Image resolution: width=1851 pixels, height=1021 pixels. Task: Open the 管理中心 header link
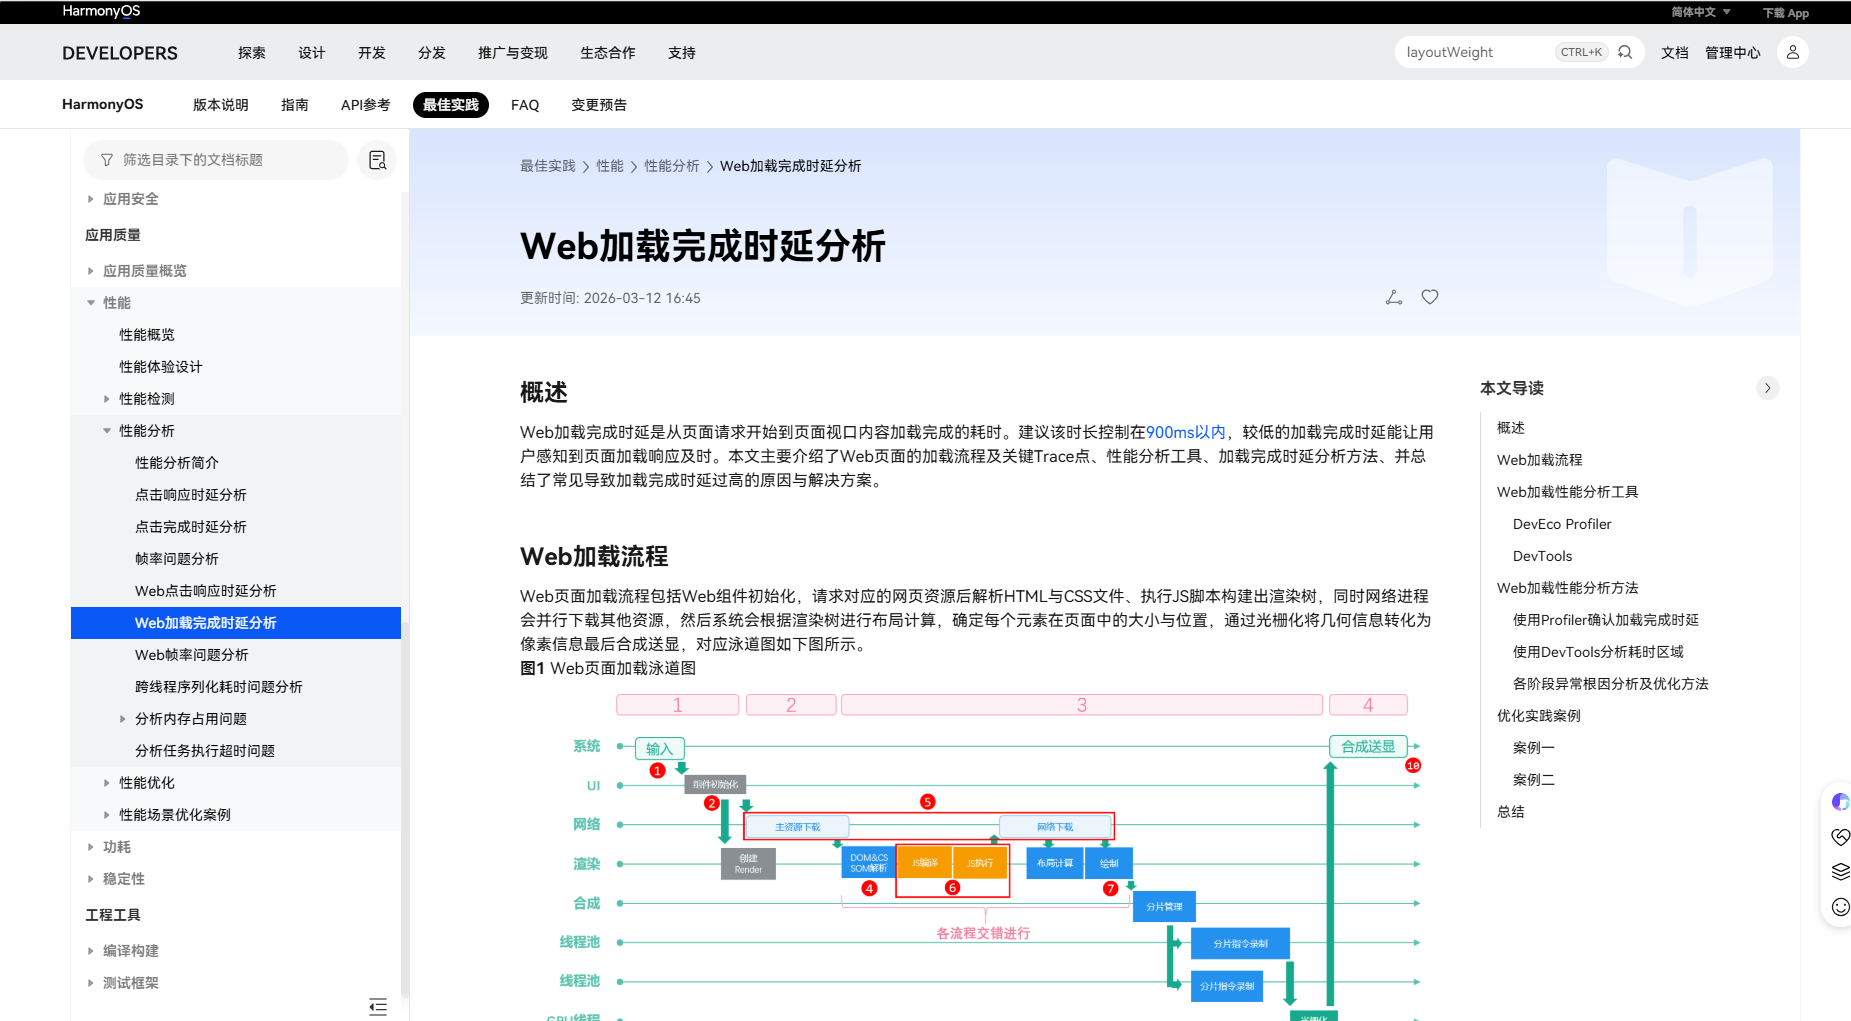click(1733, 53)
